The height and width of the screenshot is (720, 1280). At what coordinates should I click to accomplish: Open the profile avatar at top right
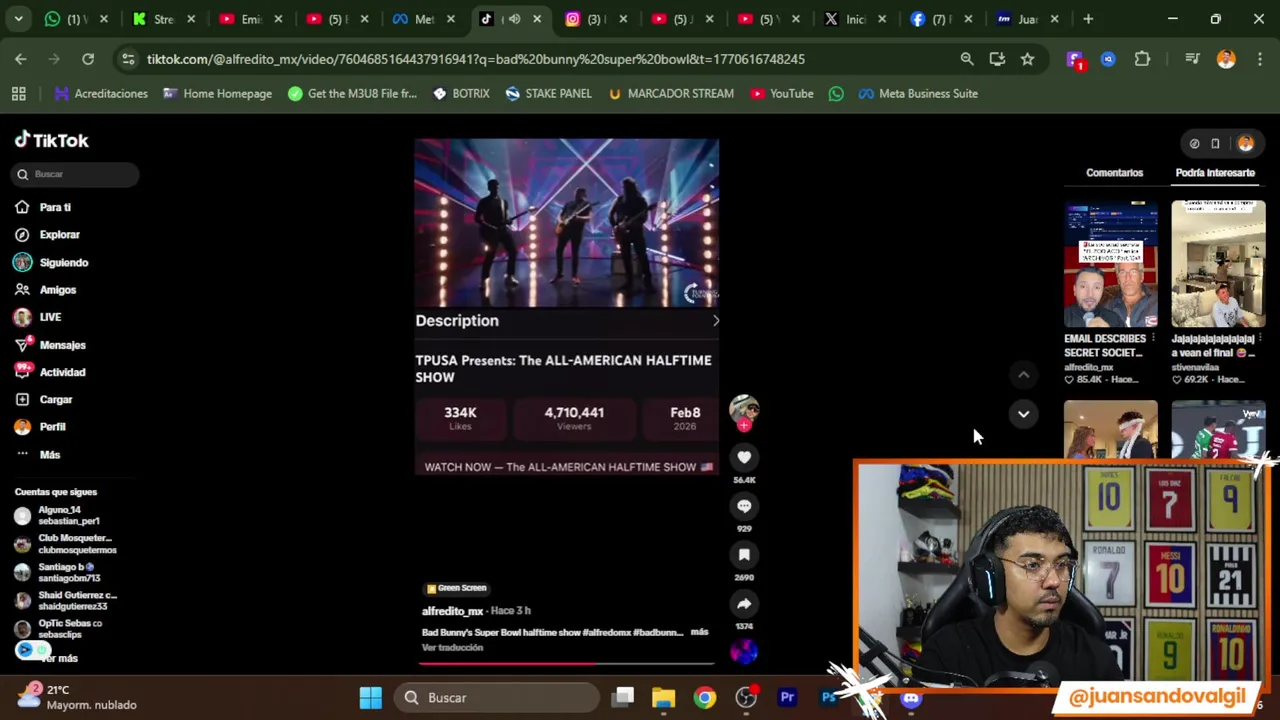tap(1245, 143)
